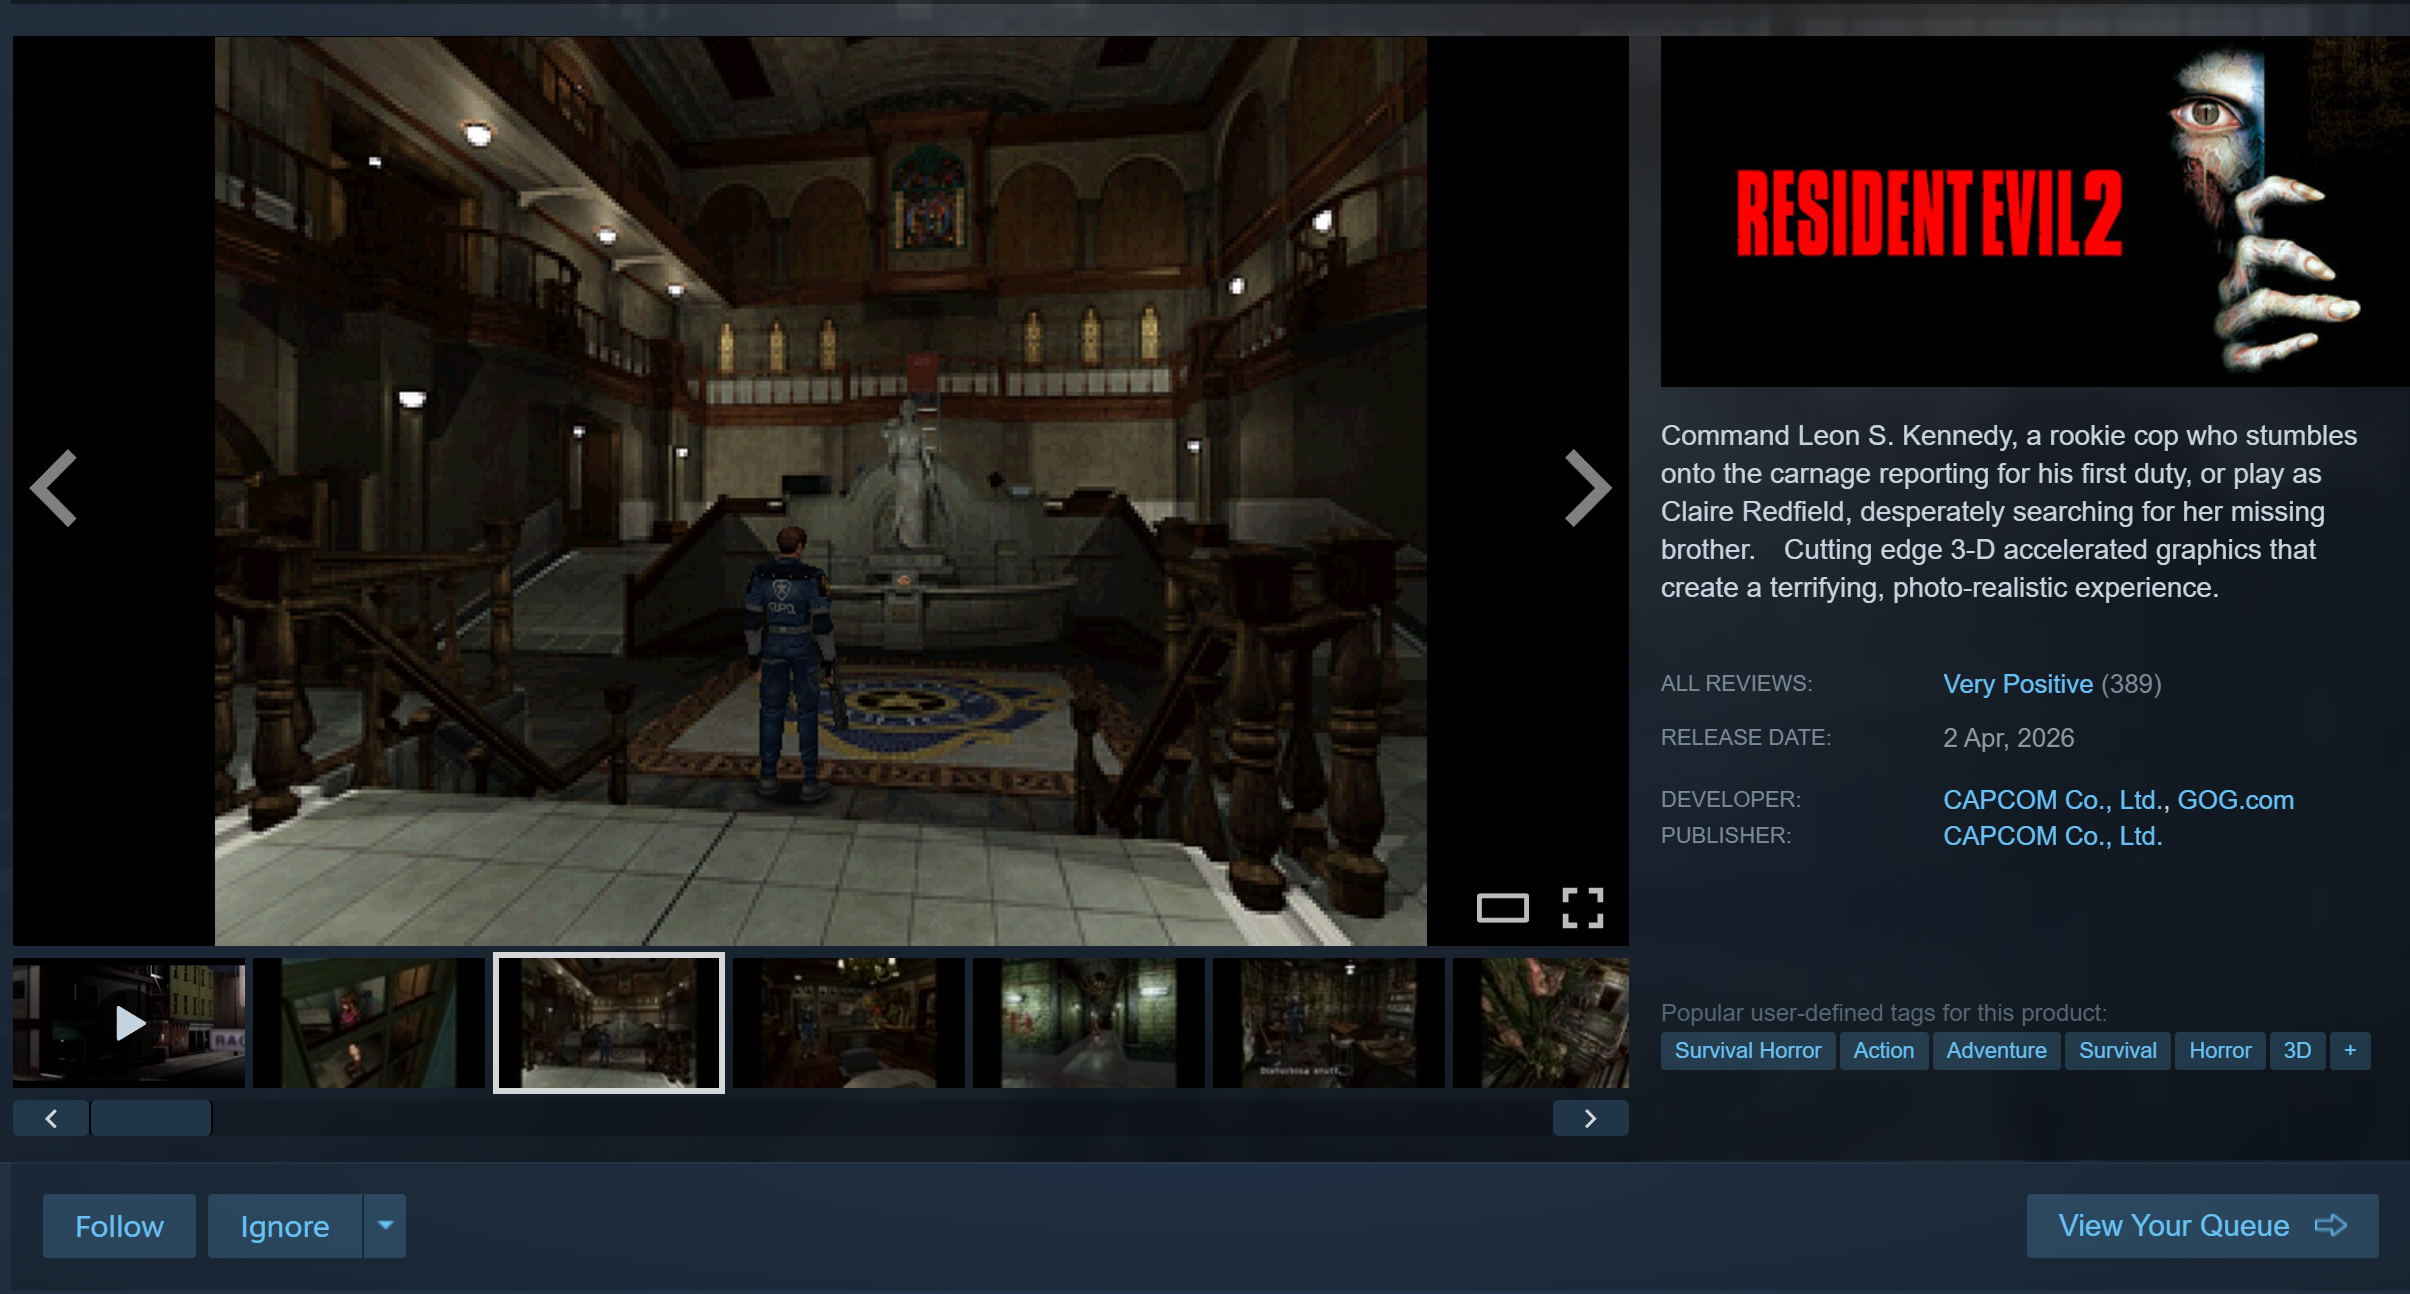Open the CAPCOM Co., Ltd. publisher link
Screen dimensions: 2410x1294
[x=2052, y=836]
